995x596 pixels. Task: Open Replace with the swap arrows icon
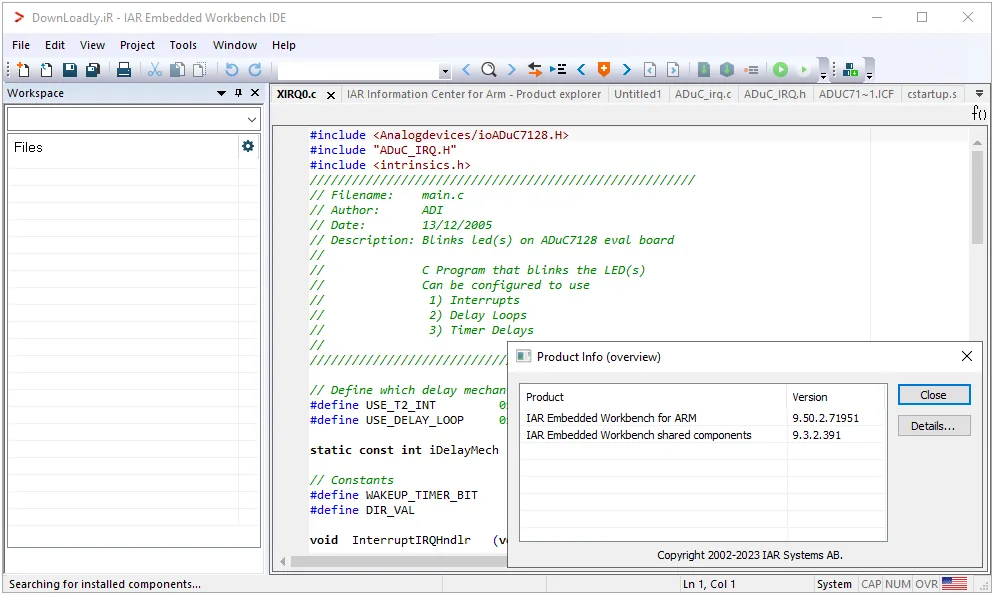tap(535, 70)
